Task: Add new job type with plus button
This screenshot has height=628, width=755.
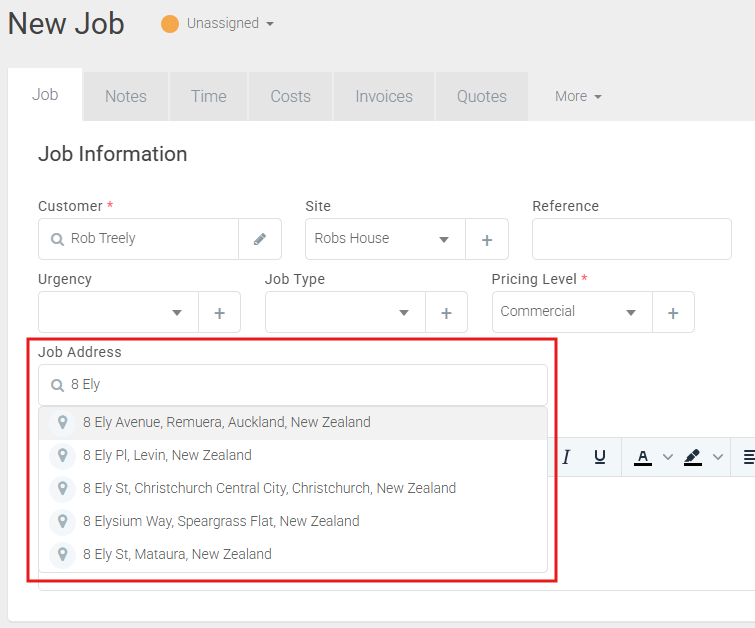Action: click(x=446, y=312)
